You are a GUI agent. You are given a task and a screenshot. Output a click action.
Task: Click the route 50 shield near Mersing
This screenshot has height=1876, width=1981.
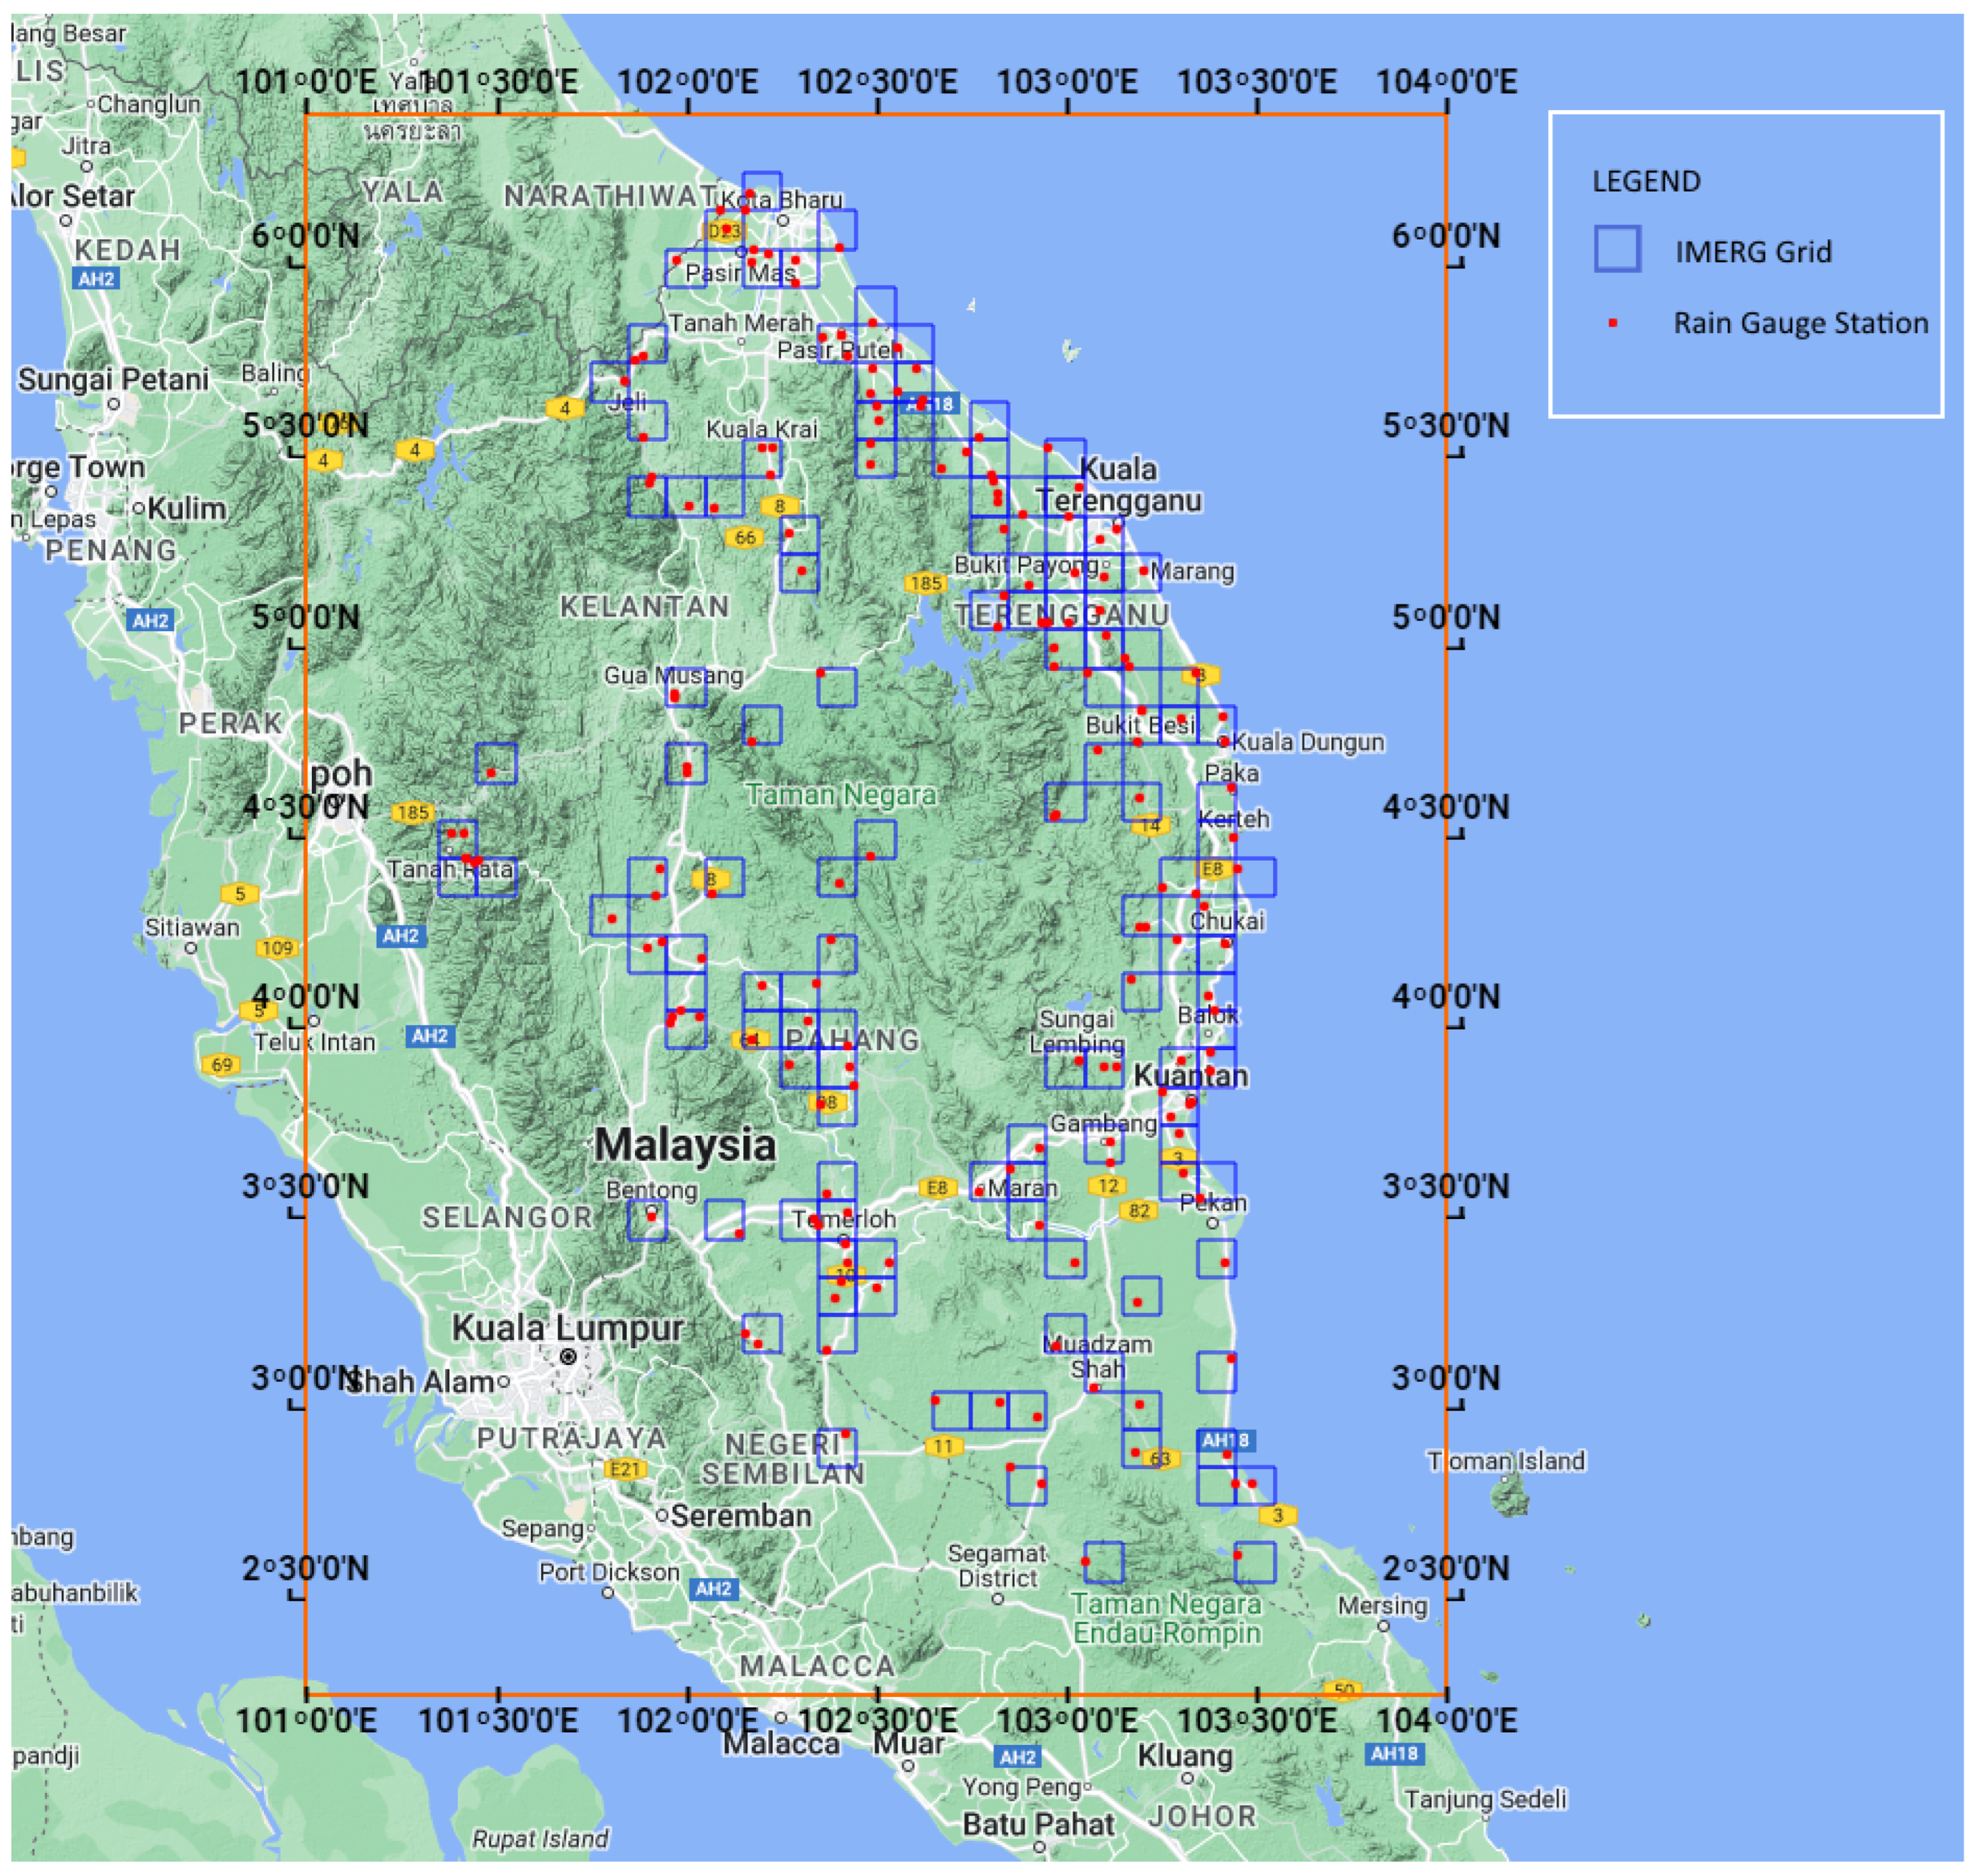(1343, 1690)
